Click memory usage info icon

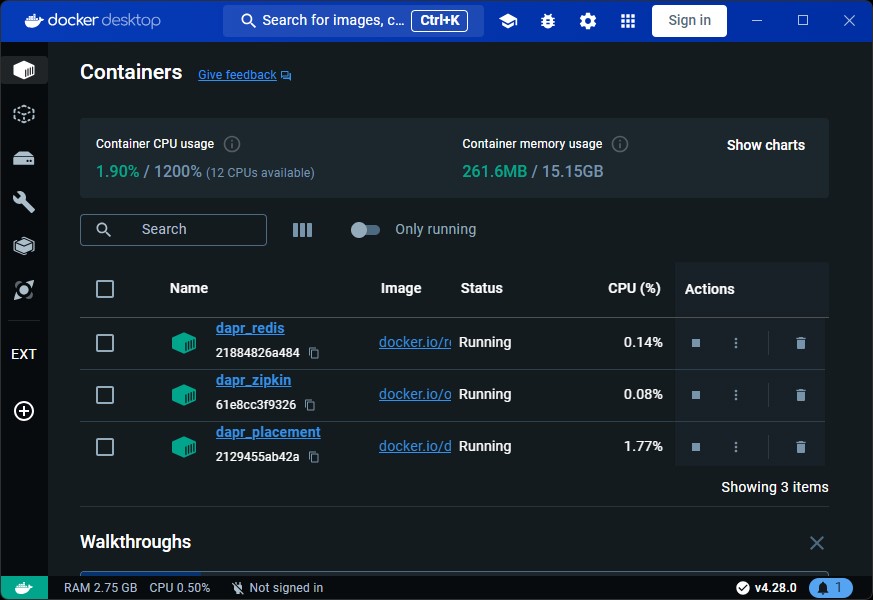tap(620, 144)
